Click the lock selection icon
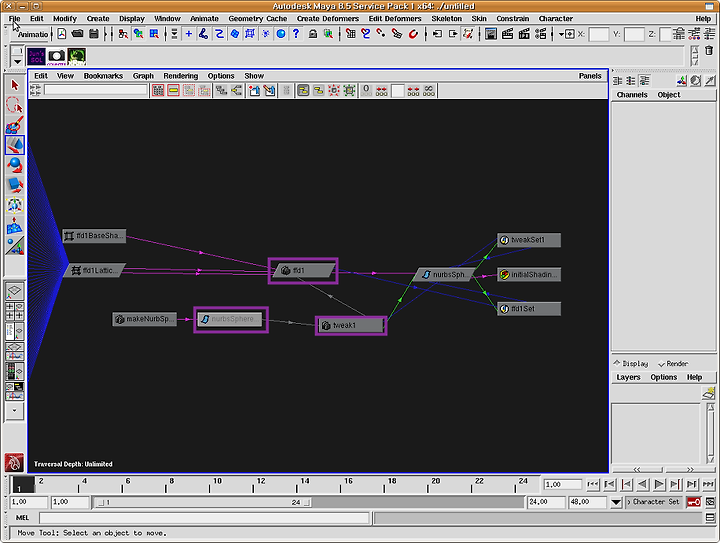 point(313,34)
